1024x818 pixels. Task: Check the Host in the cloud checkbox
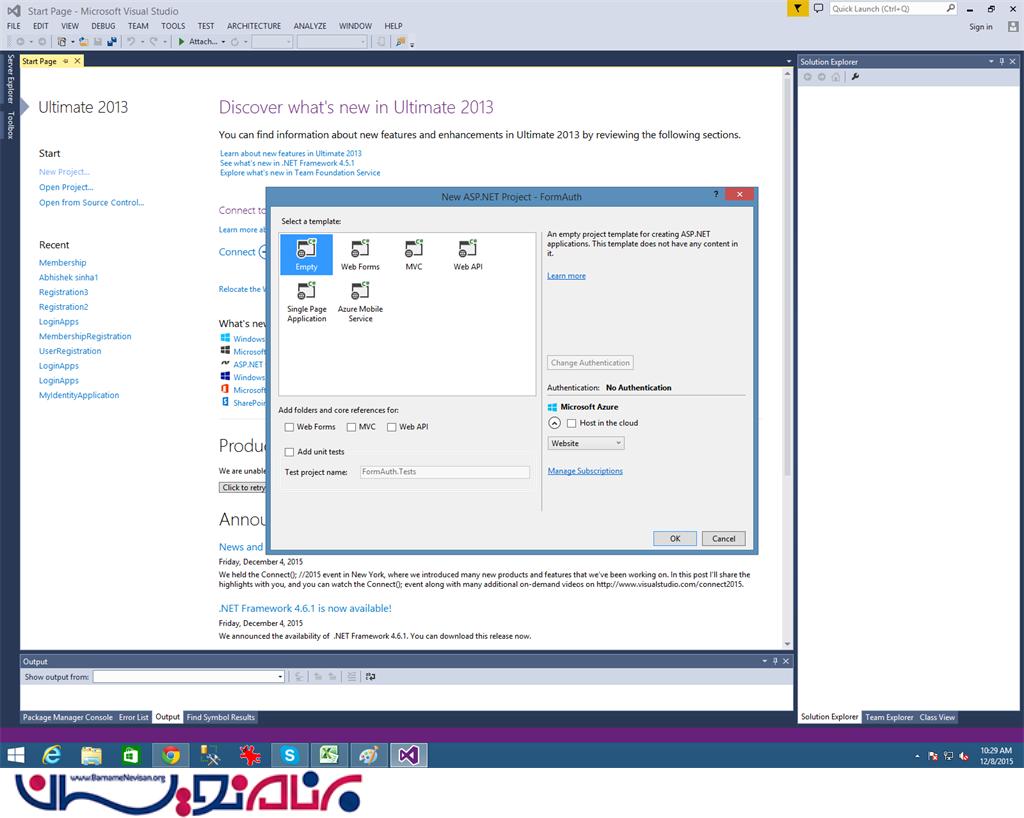click(571, 423)
